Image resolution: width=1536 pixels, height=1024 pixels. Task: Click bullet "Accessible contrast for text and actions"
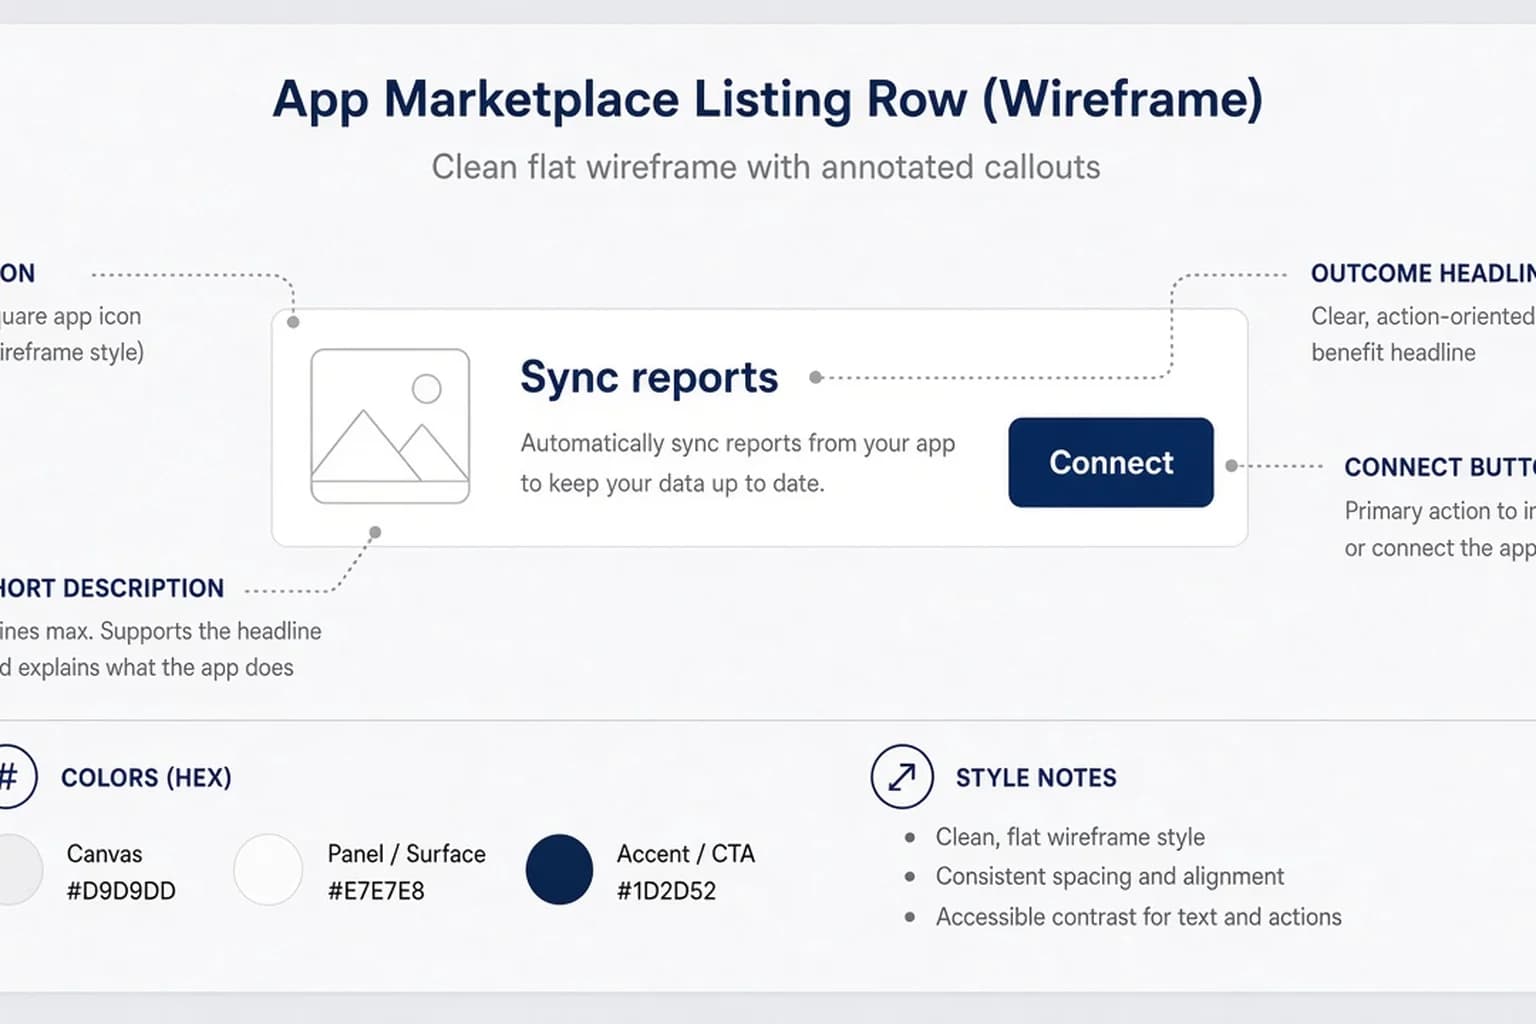point(1138,917)
